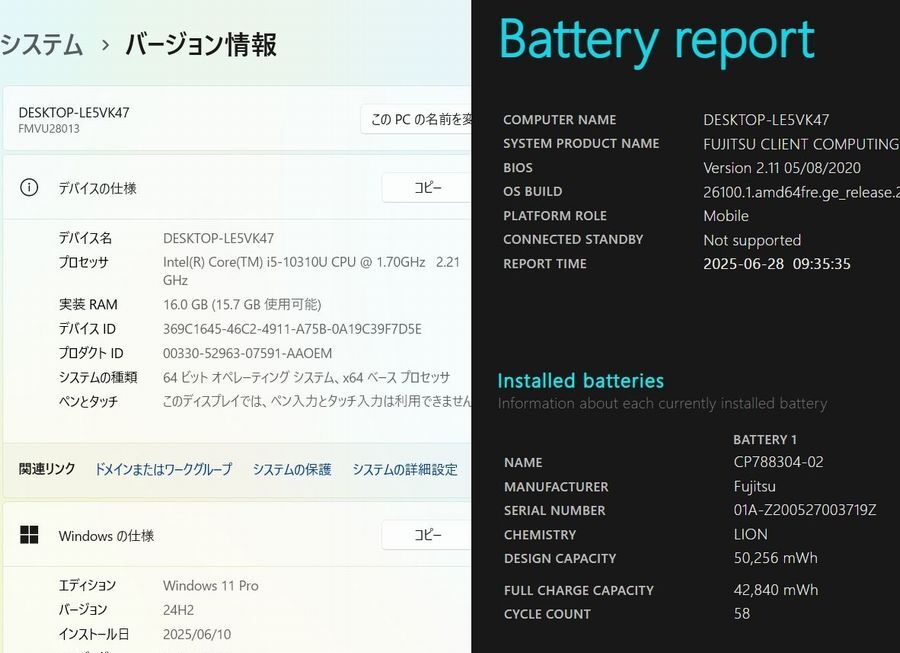Click the cycle count value 58
The width and height of the screenshot is (900, 653).
pyautogui.click(x=742, y=613)
